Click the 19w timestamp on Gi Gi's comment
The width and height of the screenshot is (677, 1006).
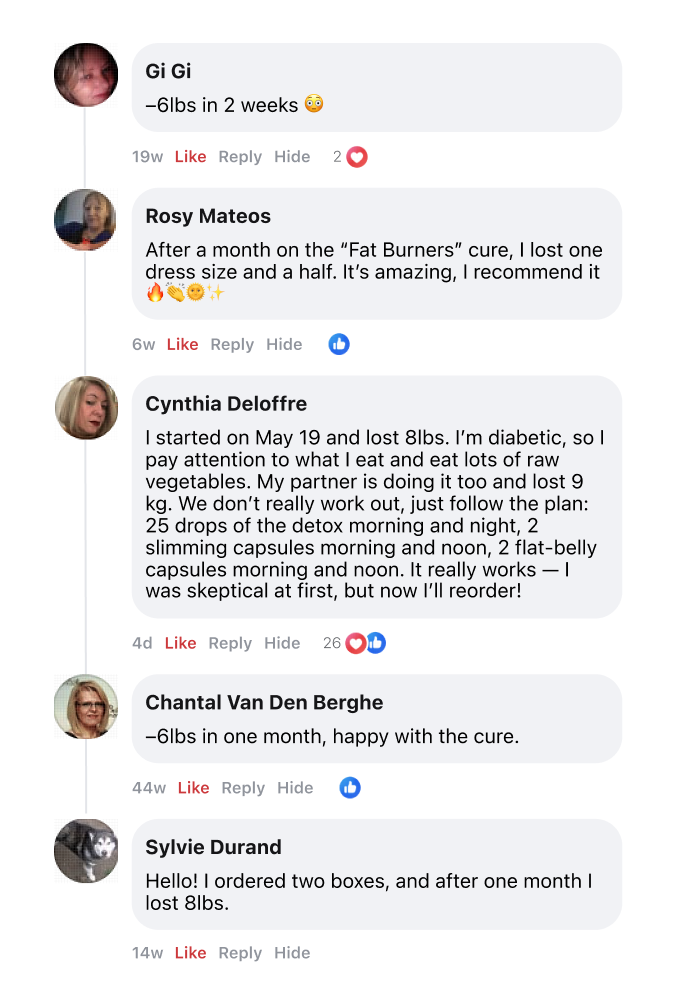click(x=147, y=157)
